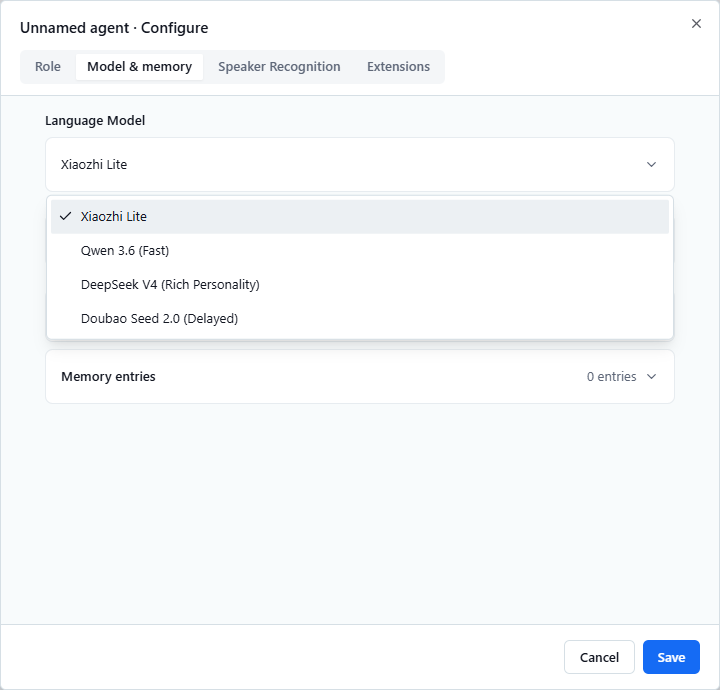
Task: Go to the Extensions tab
Action: pos(398,67)
